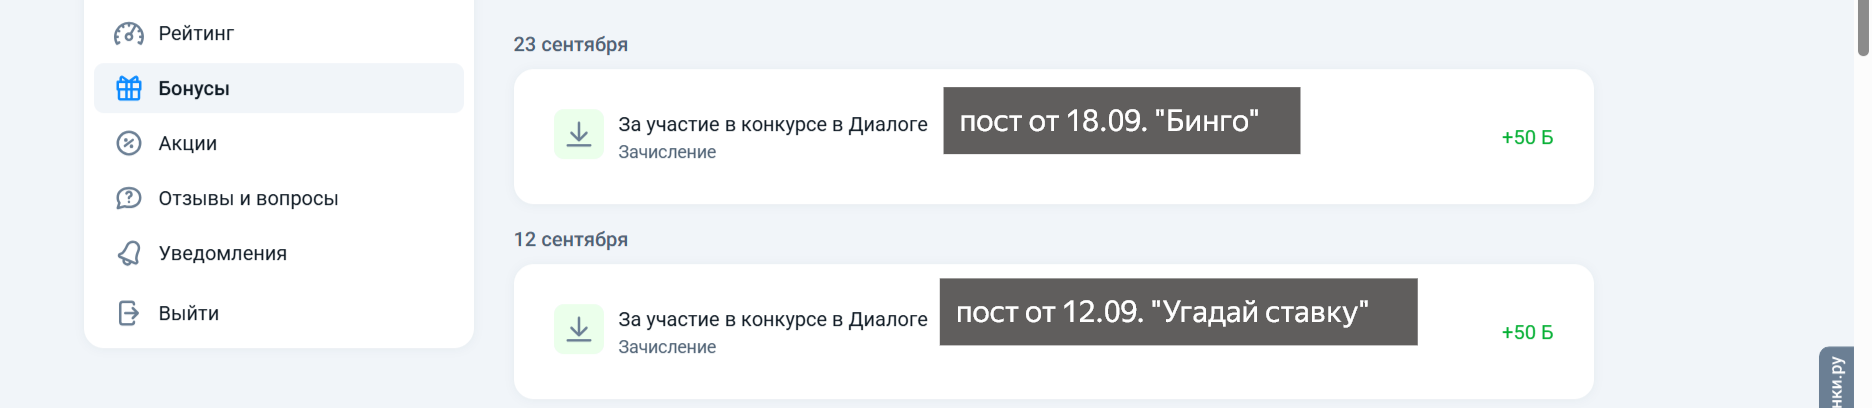Click the Выйти logout icon
Viewport: 1872px width, 408px height.
129,313
